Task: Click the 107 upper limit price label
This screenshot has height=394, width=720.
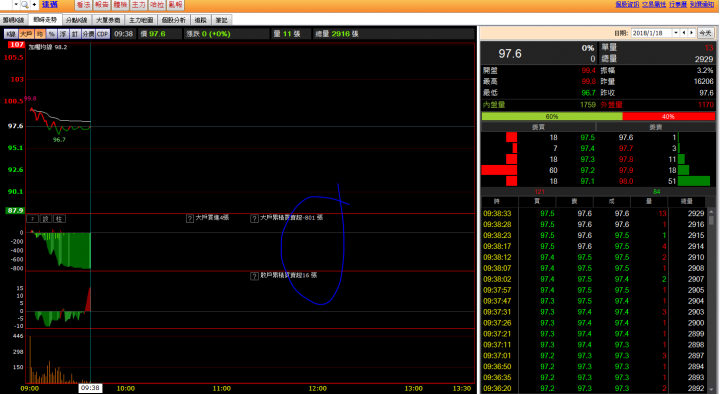Action: pyautogui.click(x=17, y=45)
